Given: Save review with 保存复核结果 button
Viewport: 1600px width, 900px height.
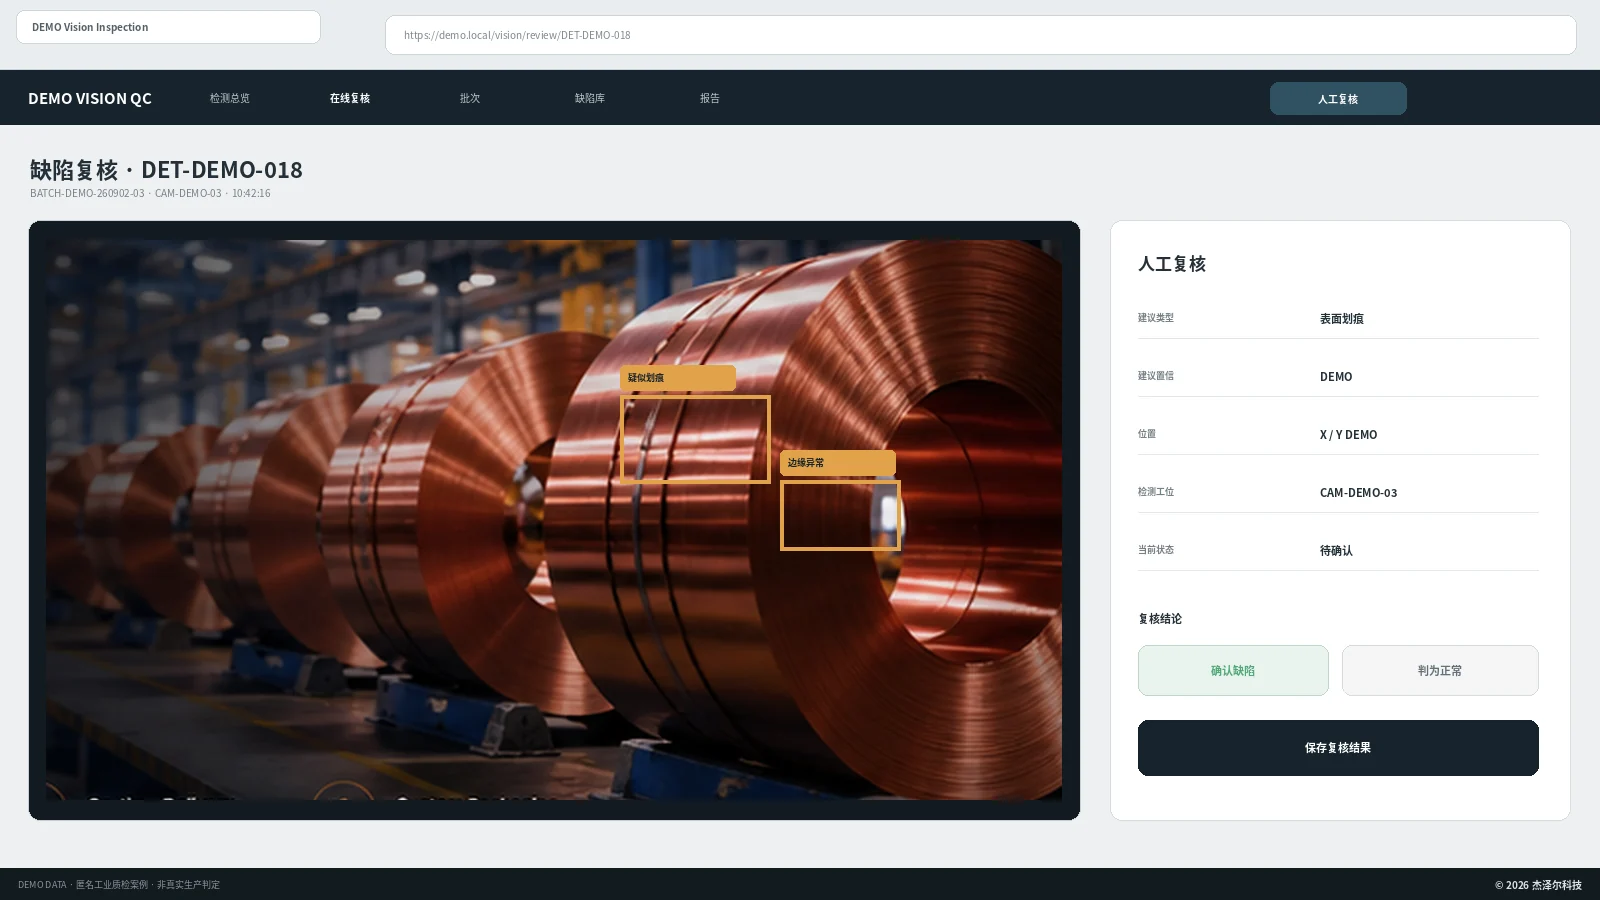Looking at the screenshot, I should [1338, 748].
